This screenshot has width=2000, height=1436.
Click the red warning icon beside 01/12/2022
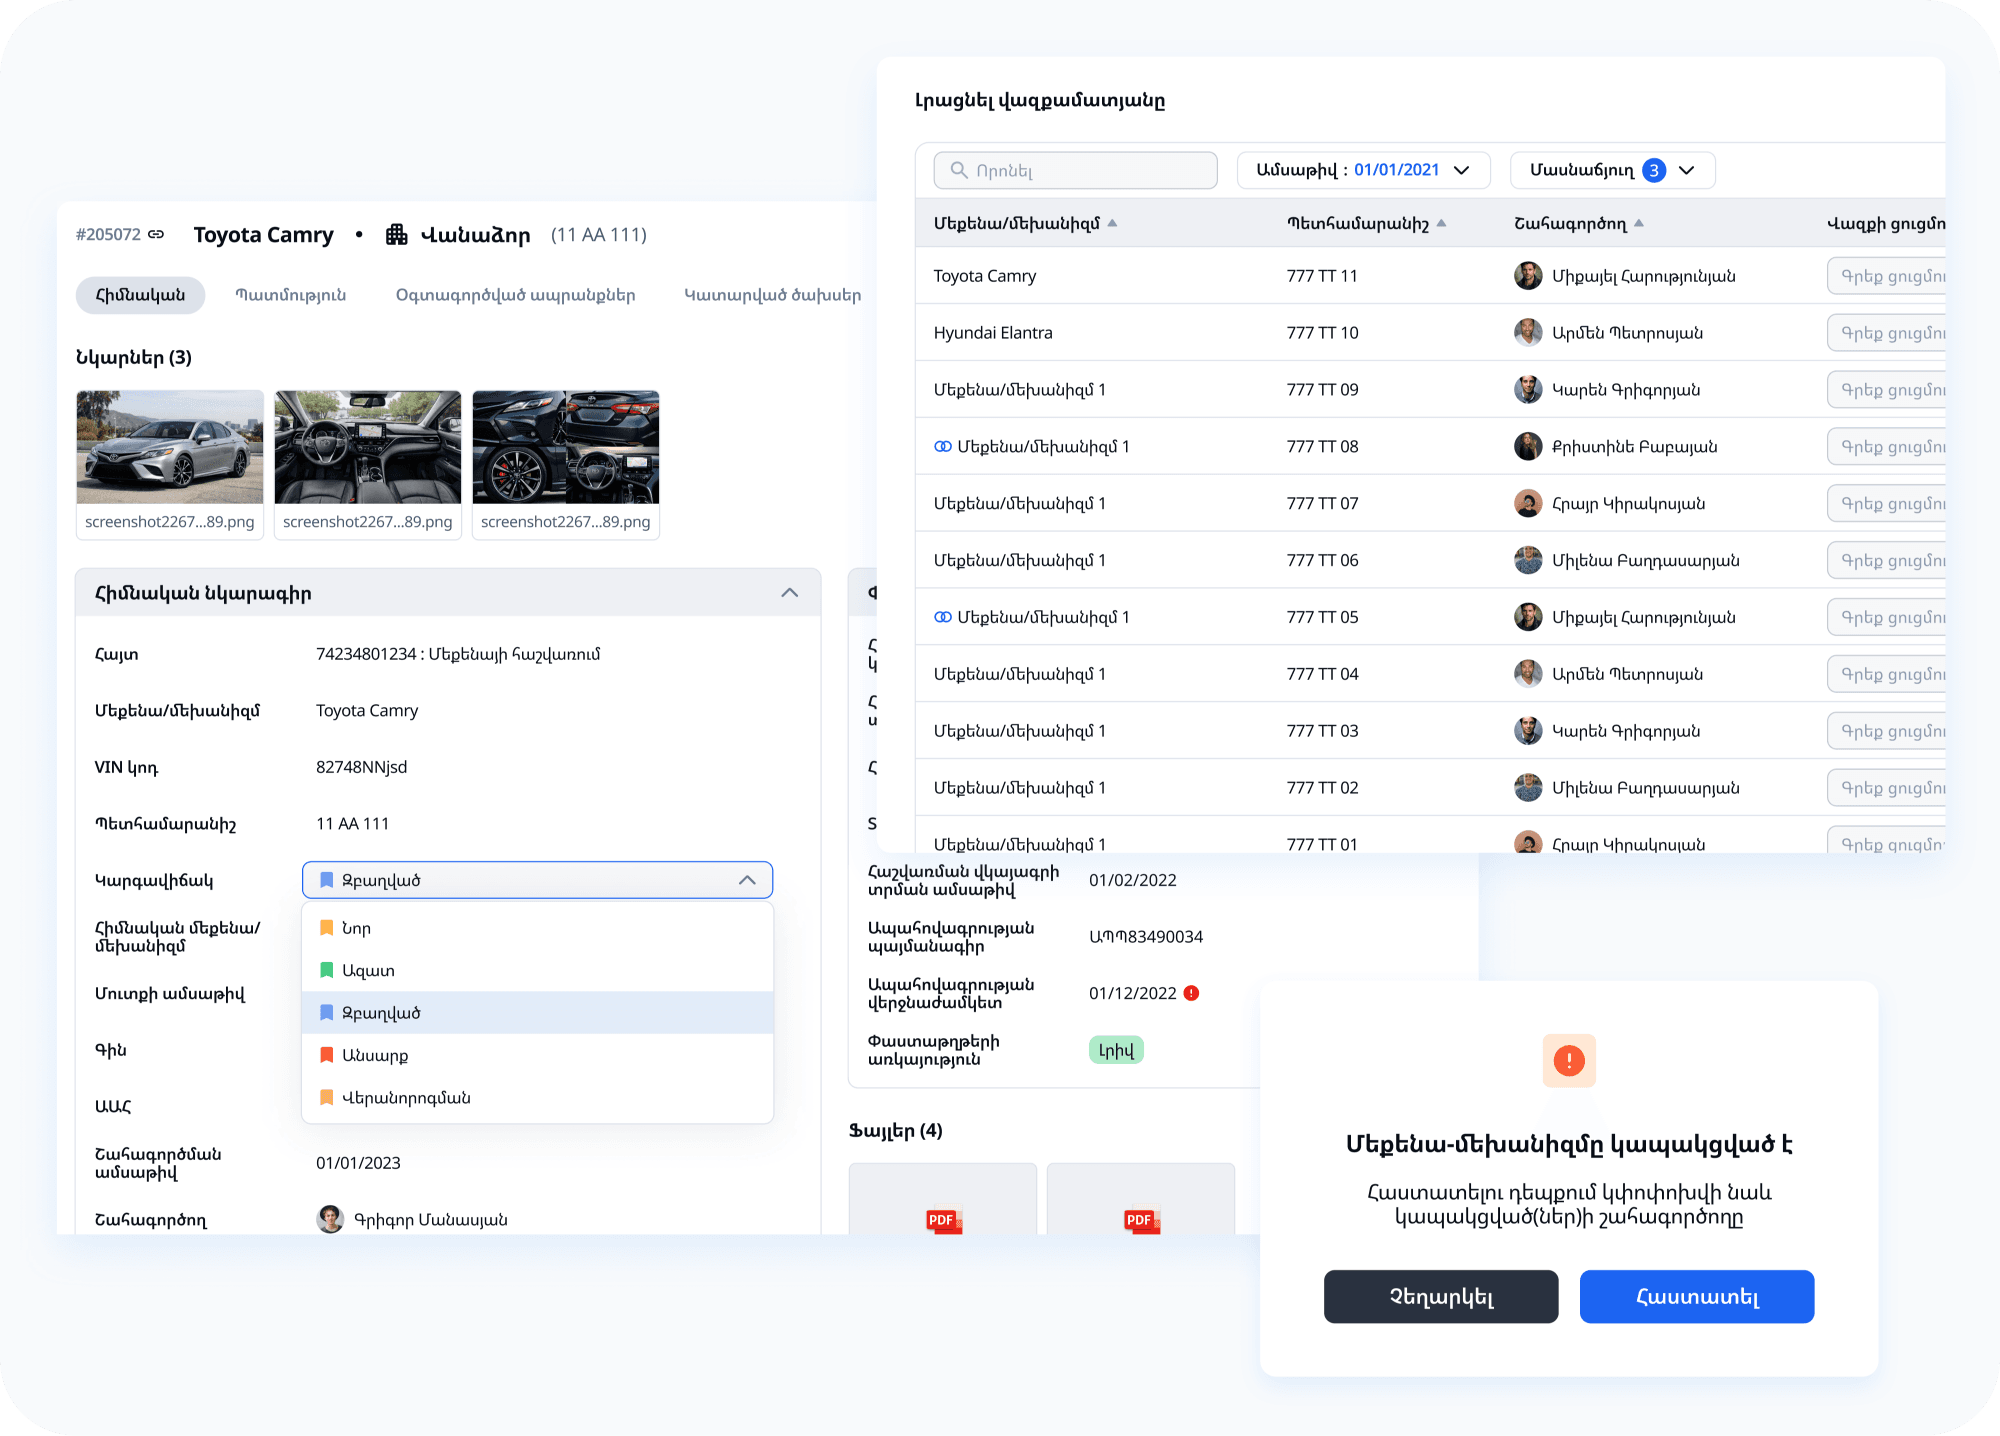tap(1191, 993)
